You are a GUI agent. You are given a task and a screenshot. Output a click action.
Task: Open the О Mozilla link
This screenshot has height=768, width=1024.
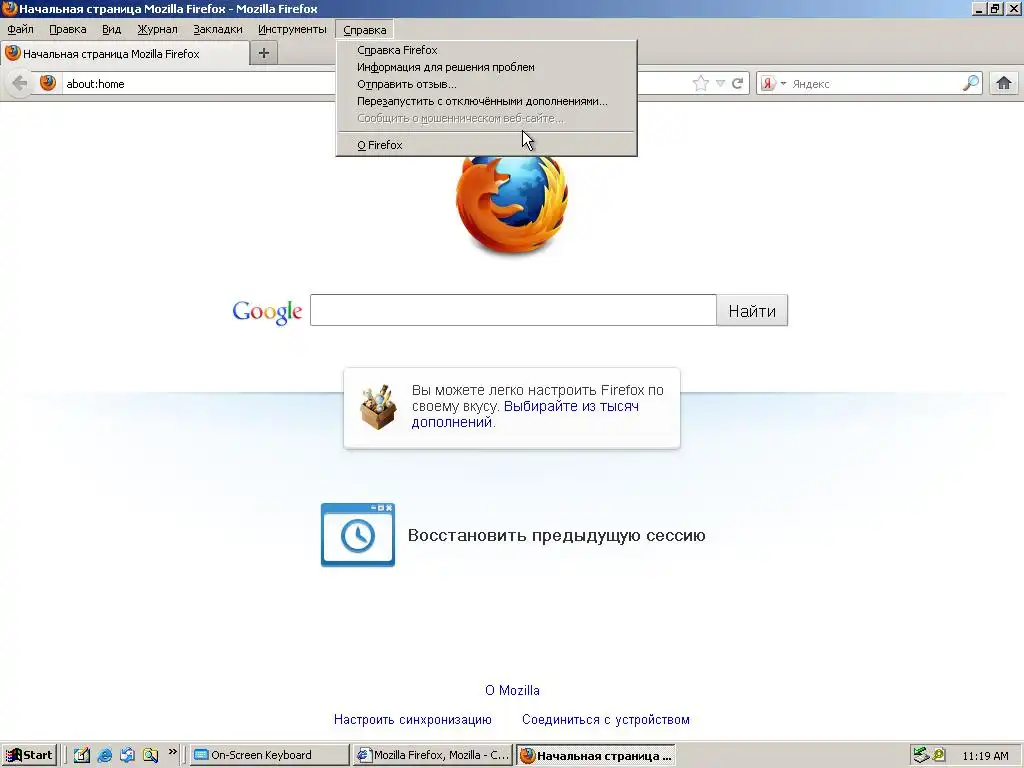(512, 690)
